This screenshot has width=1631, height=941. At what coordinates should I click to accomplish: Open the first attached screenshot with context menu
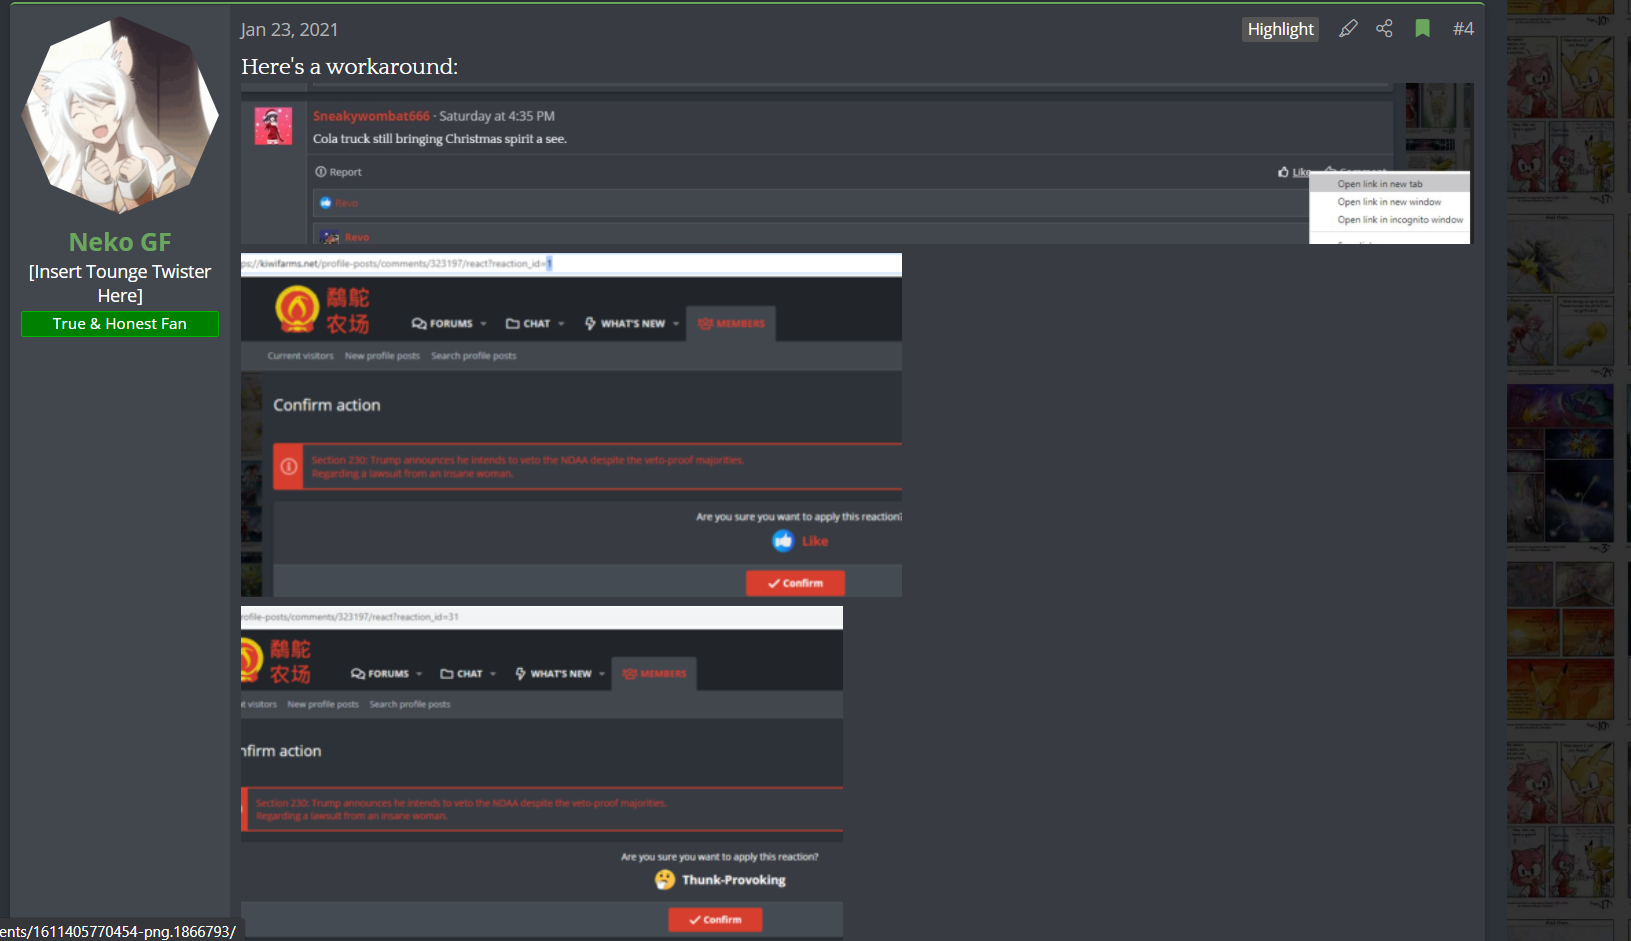857,164
